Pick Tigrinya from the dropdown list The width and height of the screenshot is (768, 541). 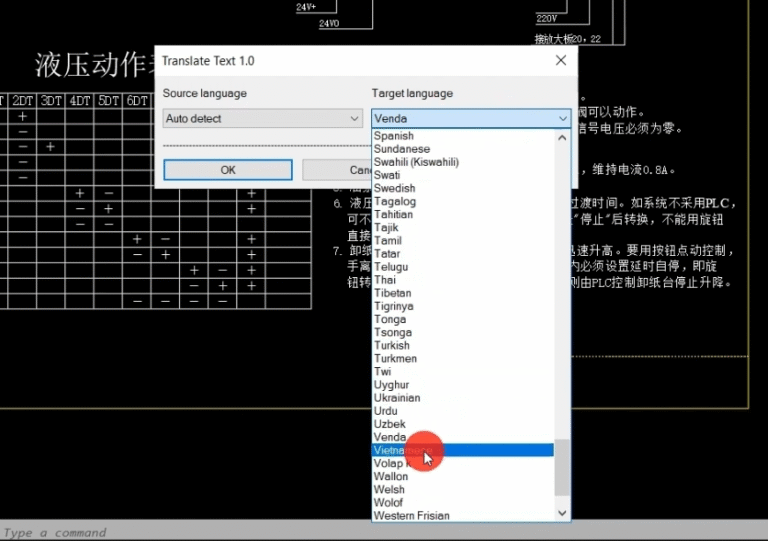coord(463,306)
